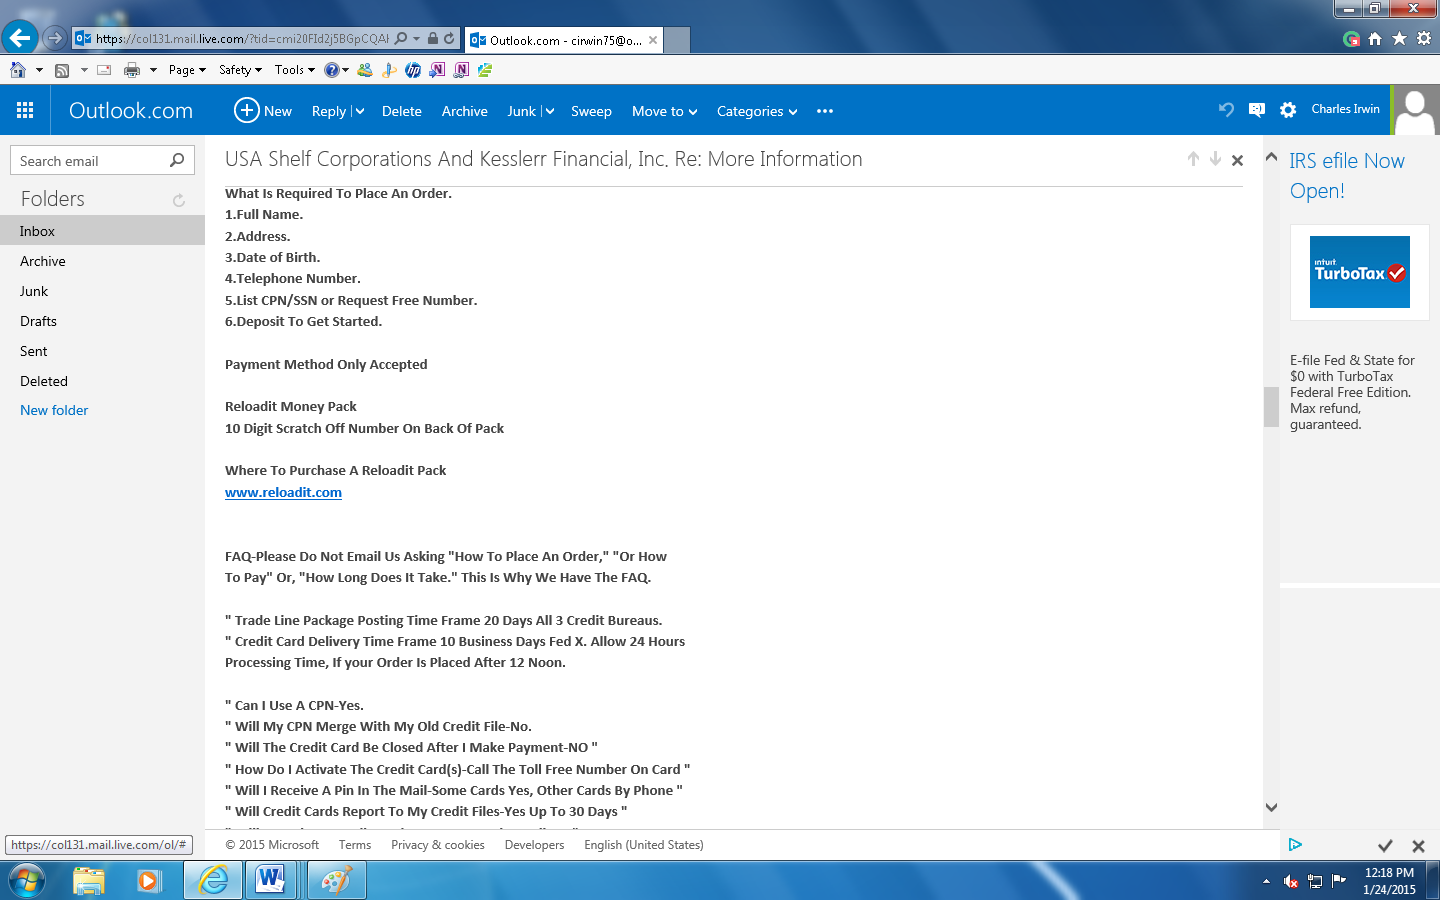The width and height of the screenshot is (1440, 900).
Task: Click the HP toolbar icon
Action: [413, 70]
